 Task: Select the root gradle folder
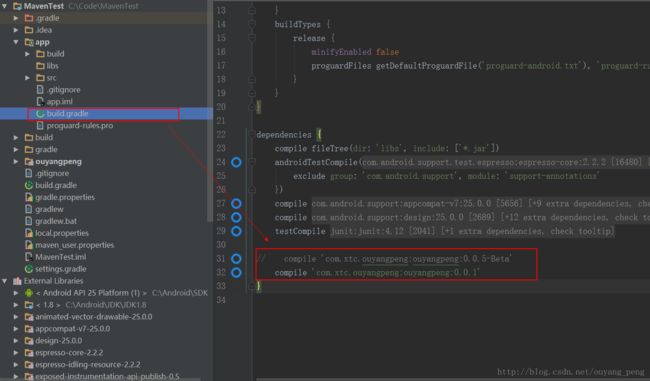tap(46, 150)
